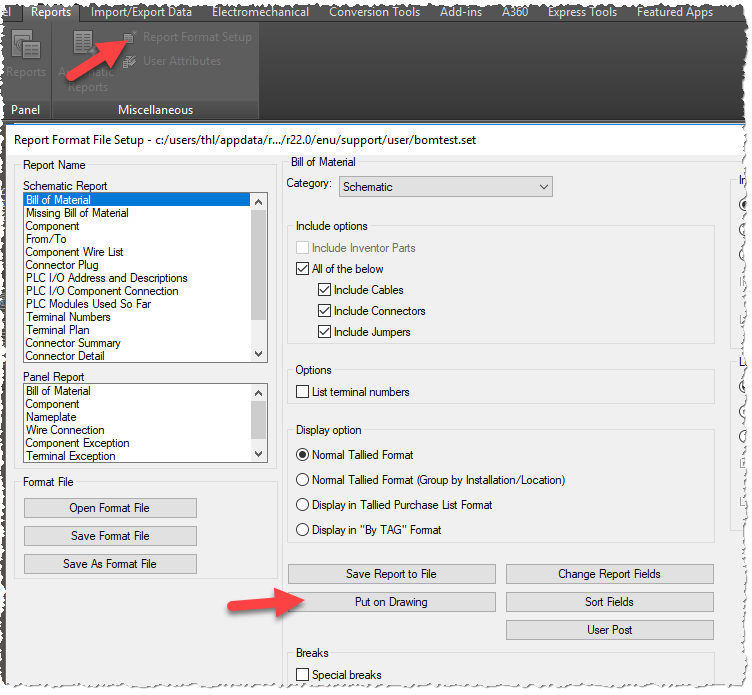Image resolution: width=752 pixels, height=695 pixels.
Task: Uncheck Include Cables option
Action: tap(324, 290)
